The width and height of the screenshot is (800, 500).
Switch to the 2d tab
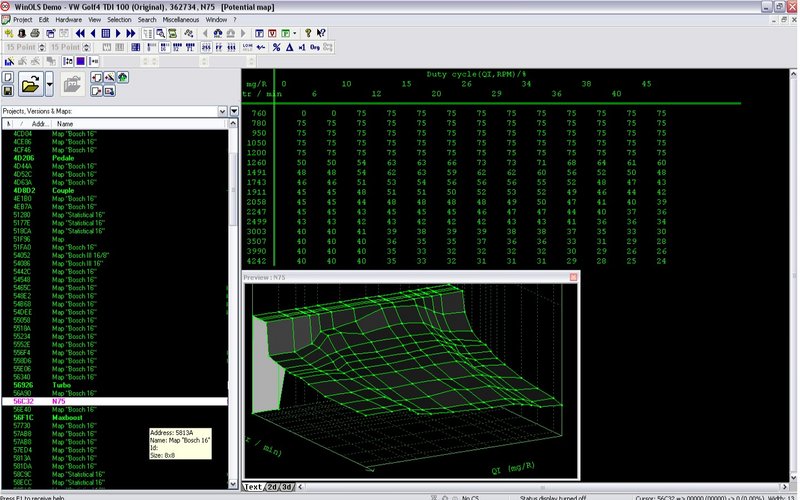click(272, 487)
